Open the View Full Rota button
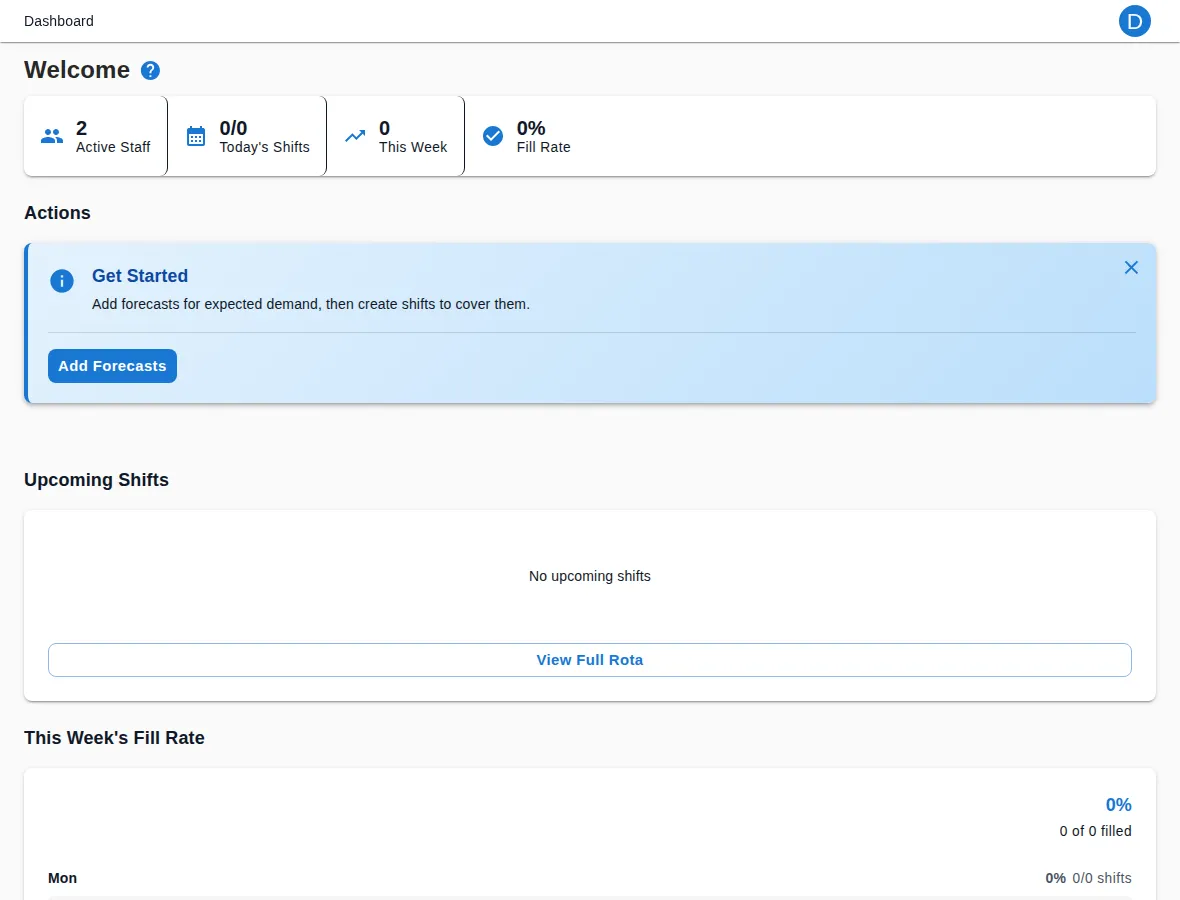This screenshot has width=1180, height=900. 590,660
